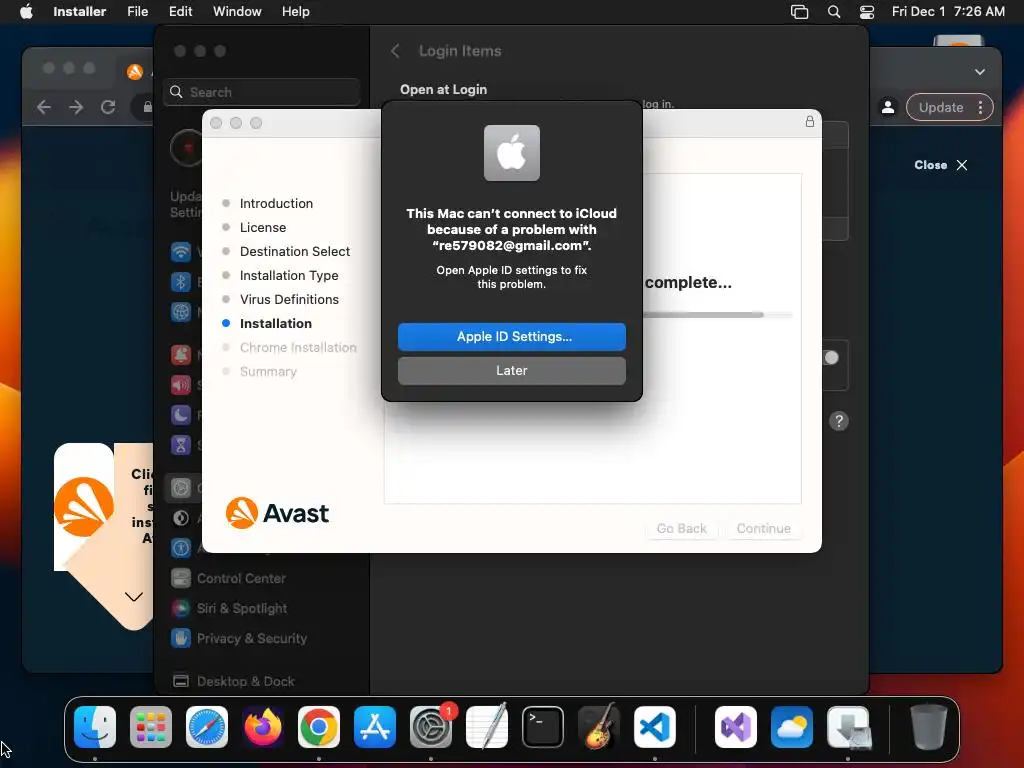The height and width of the screenshot is (768, 1024).
Task: Click the Avast tab favicon in browser
Action: [x=135, y=72]
